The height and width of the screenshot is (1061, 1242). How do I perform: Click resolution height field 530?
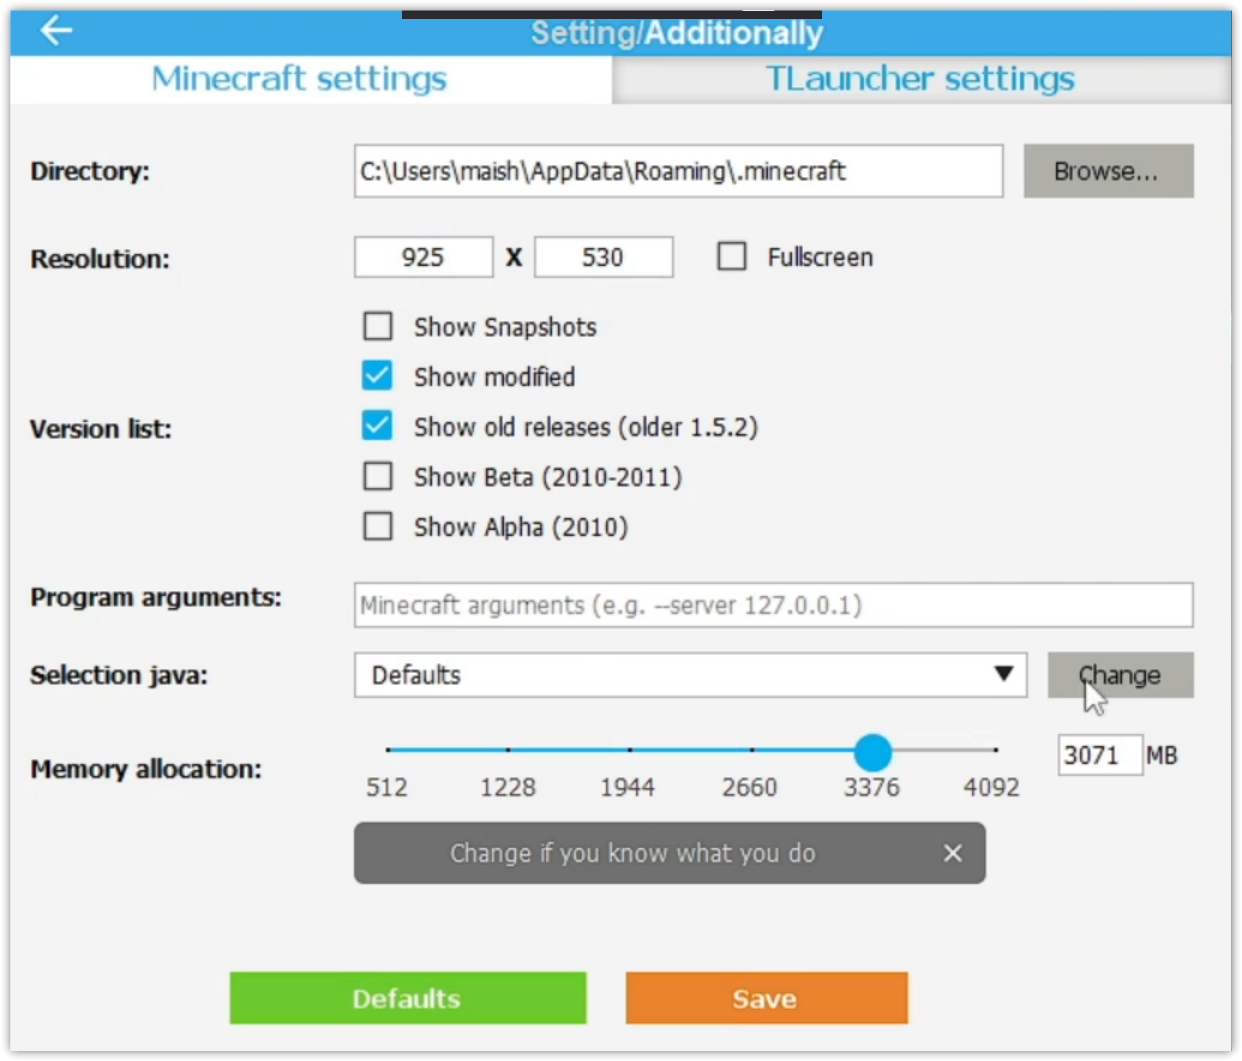point(603,257)
